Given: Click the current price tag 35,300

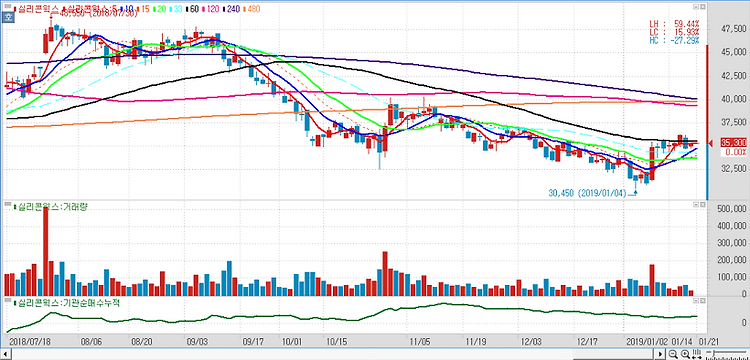Looking at the screenshot, I should (x=733, y=143).
